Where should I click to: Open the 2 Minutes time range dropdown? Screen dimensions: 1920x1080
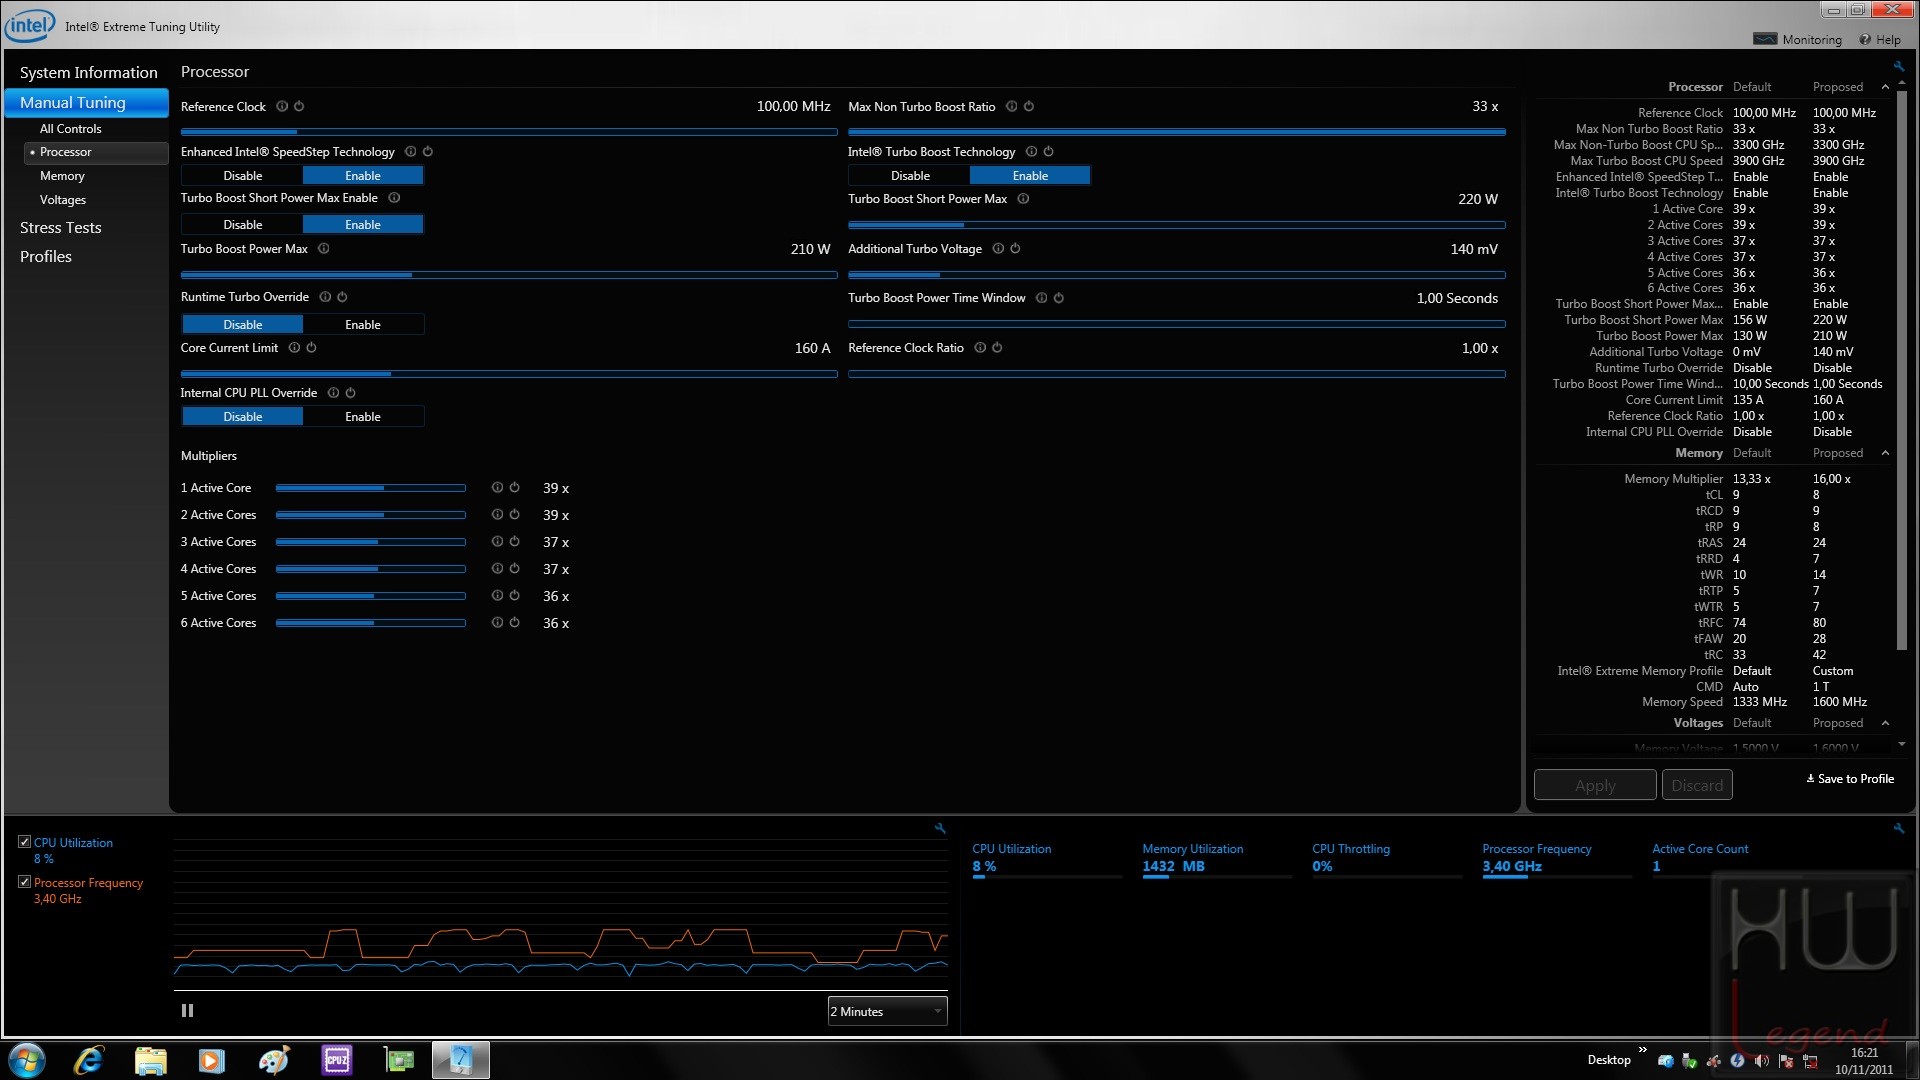coord(887,1011)
